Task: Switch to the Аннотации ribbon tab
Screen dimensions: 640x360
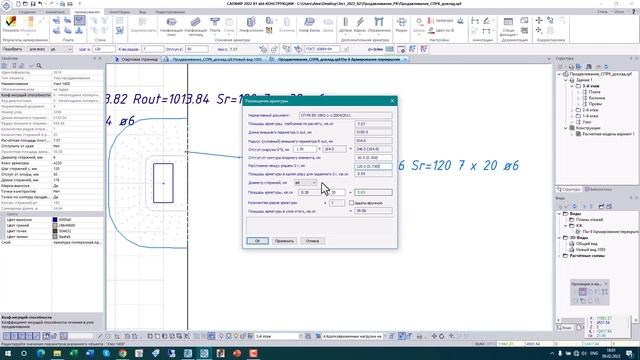Action: 120,12
